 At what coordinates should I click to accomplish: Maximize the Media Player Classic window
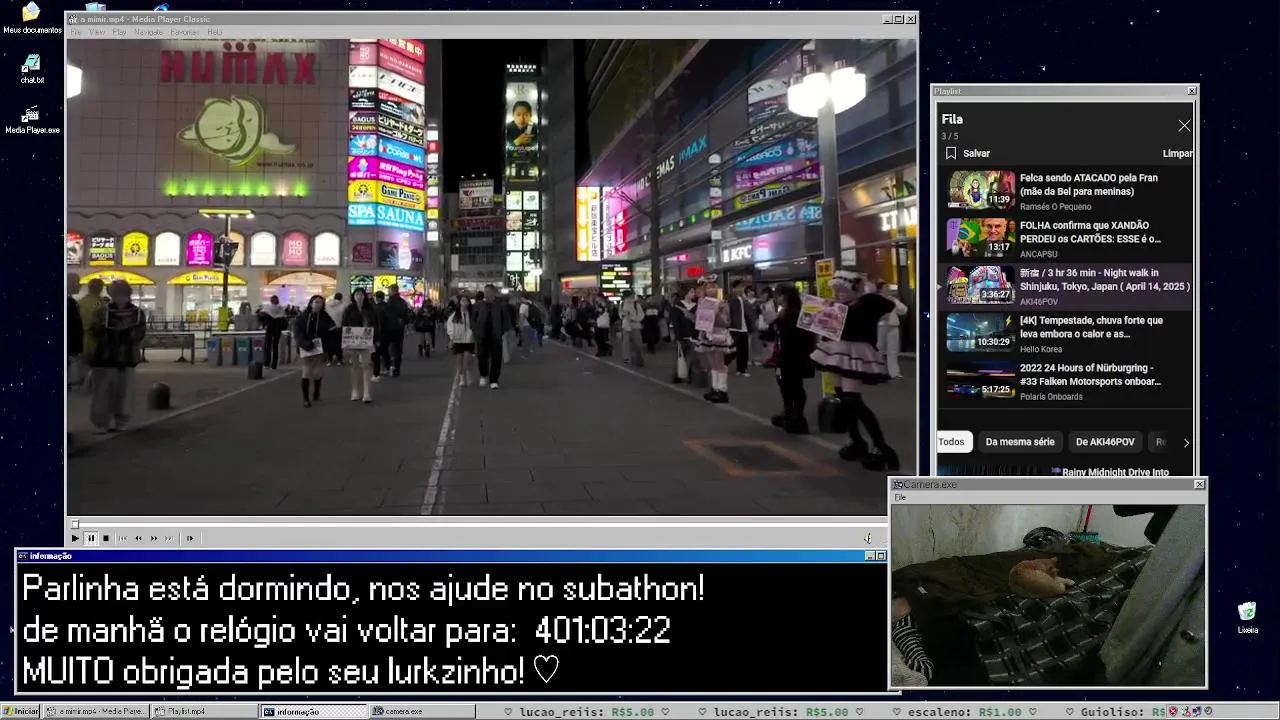(898, 19)
